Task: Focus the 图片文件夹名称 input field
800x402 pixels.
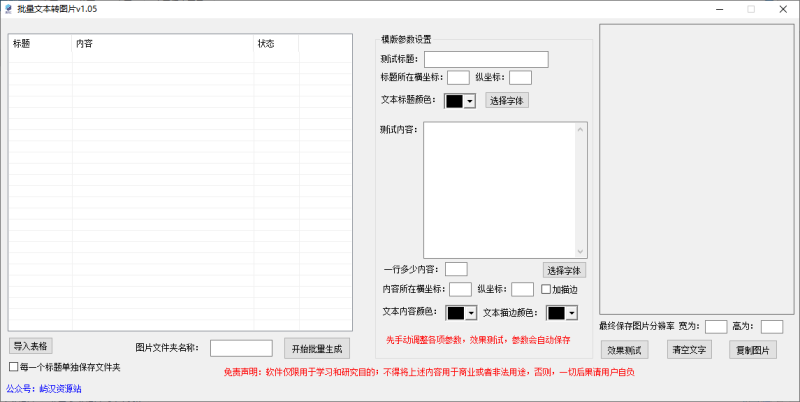Action: pyautogui.click(x=241, y=348)
